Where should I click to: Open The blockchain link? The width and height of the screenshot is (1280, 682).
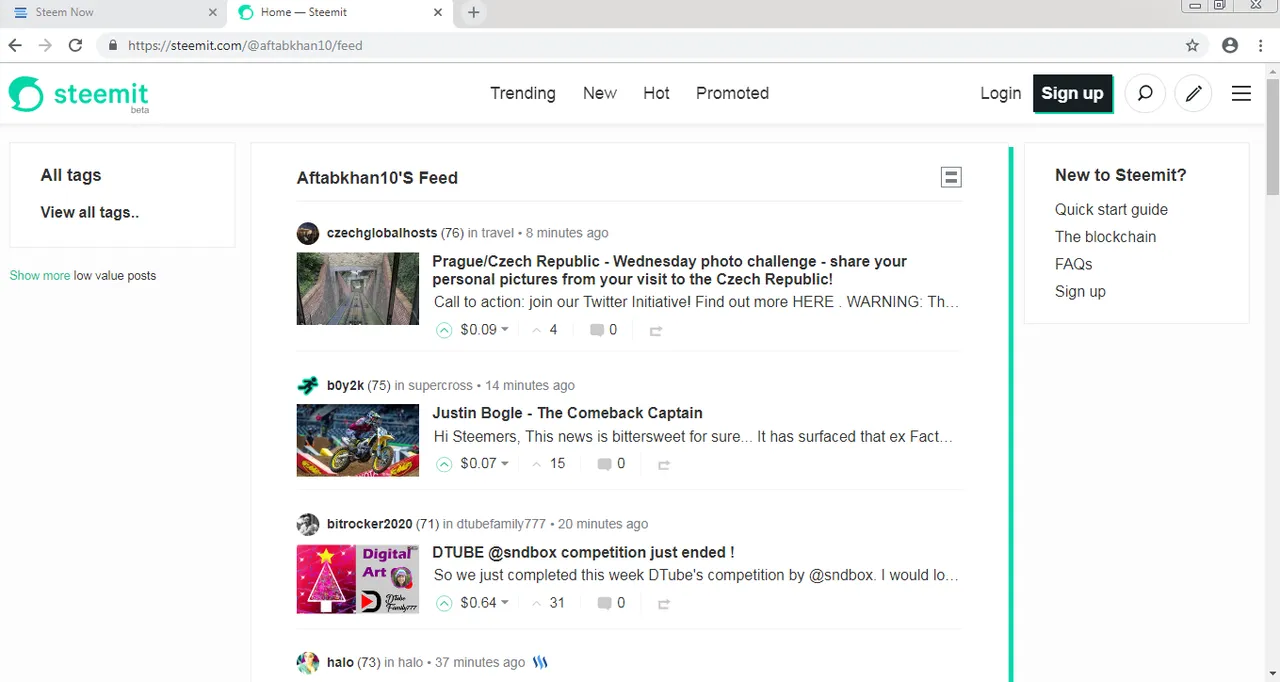point(1105,237)
